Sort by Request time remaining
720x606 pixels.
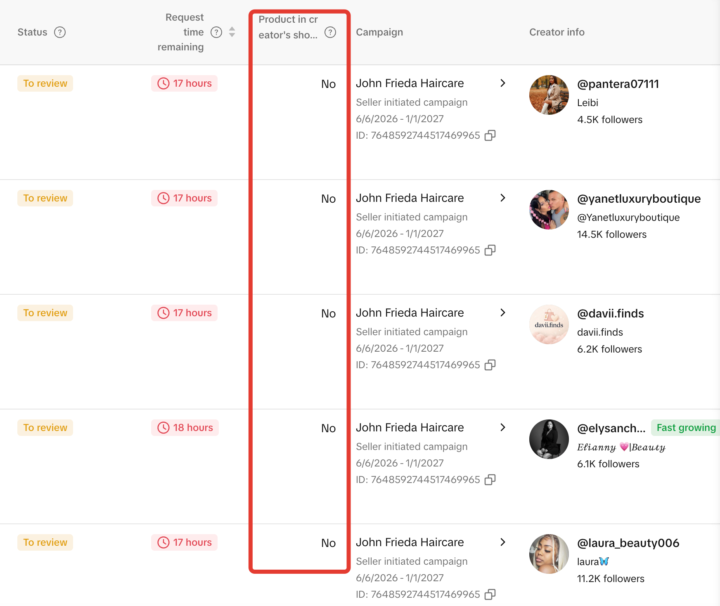tap(232, 32)
